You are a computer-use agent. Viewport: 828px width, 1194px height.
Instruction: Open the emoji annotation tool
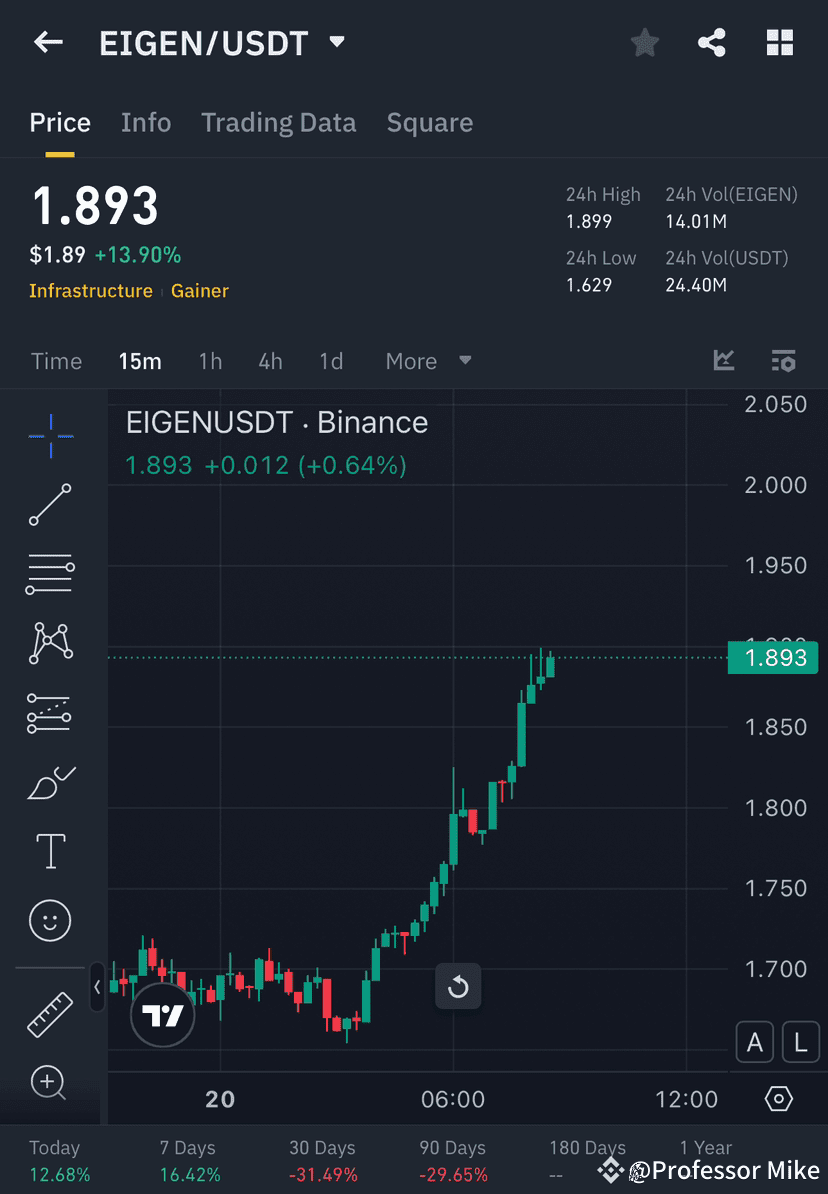tap(50, 920)
